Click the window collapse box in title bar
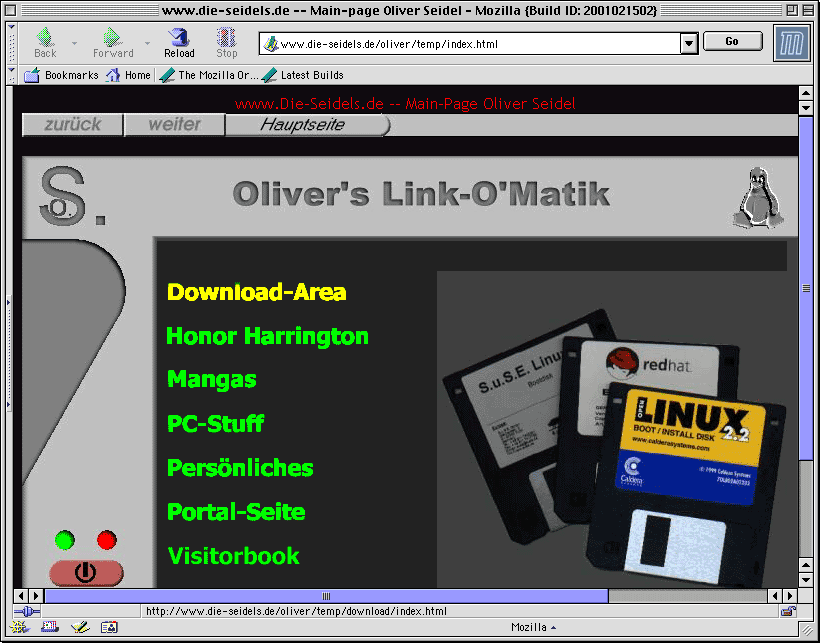The image size is (820, 643). (x=807, y=9)
